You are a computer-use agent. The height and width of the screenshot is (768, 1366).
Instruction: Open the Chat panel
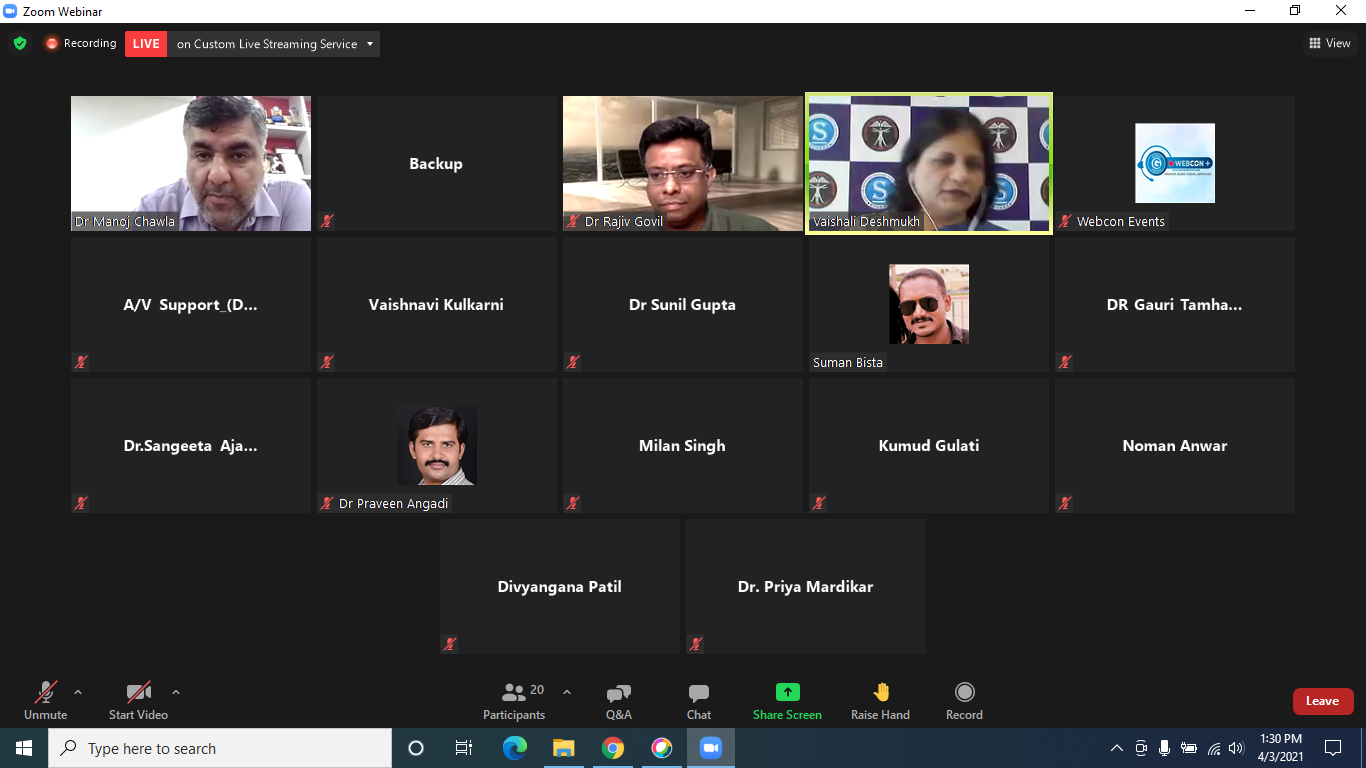tap(699, 701)
